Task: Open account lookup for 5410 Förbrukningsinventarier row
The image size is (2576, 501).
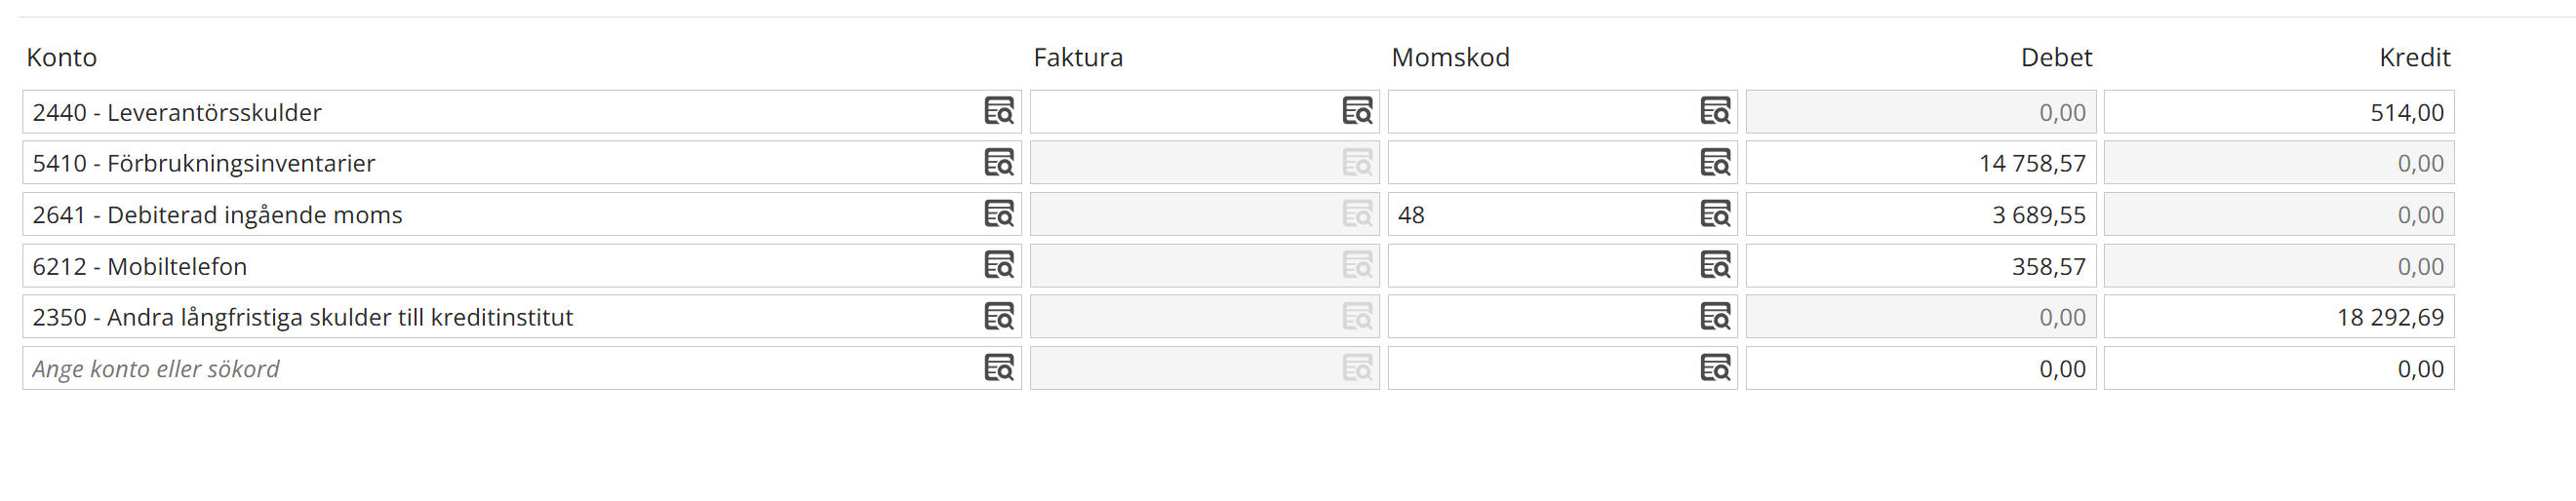Action: point(998,162)
